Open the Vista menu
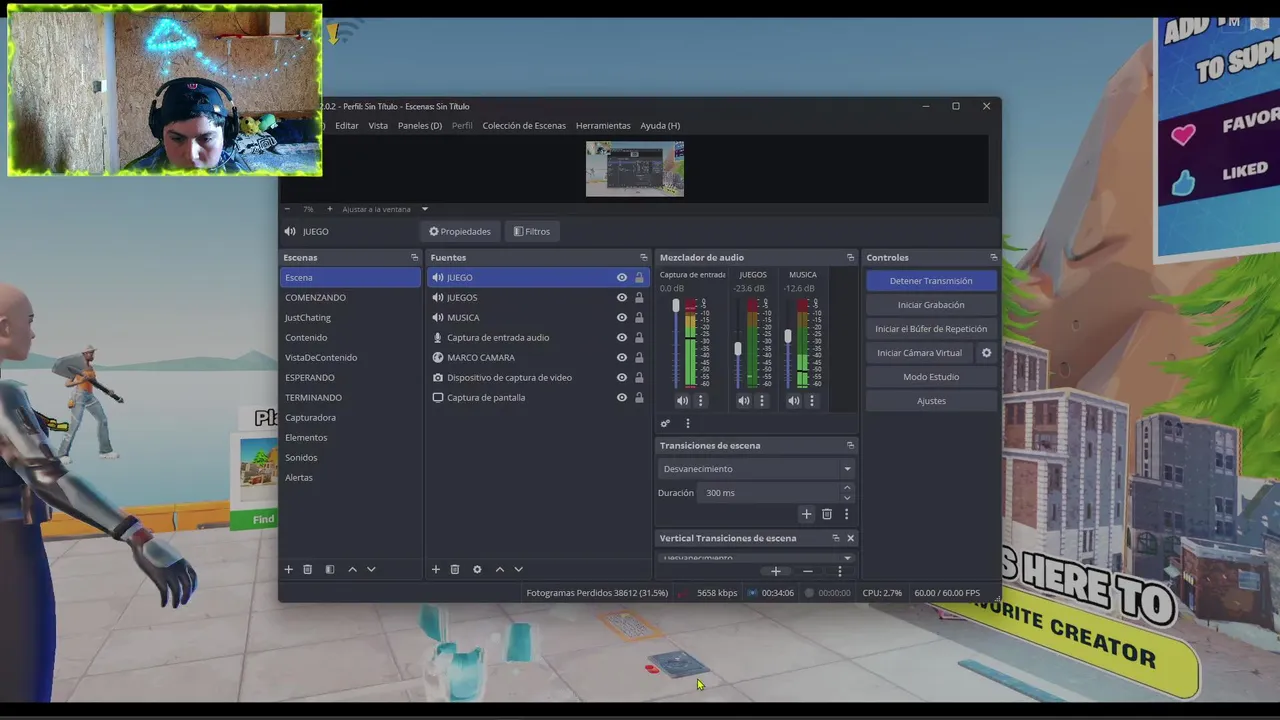 pos(378,126)
